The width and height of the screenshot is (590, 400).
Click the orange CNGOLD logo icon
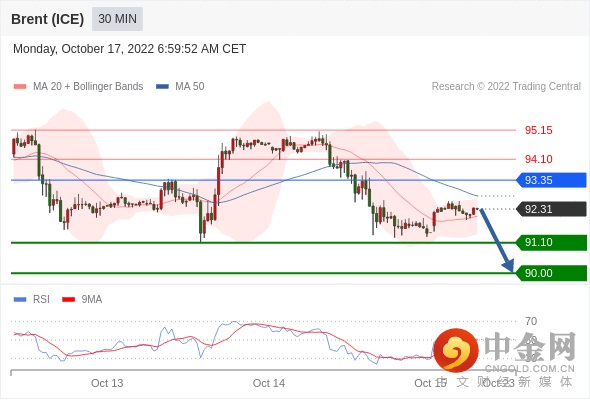[x=456, y=350]
